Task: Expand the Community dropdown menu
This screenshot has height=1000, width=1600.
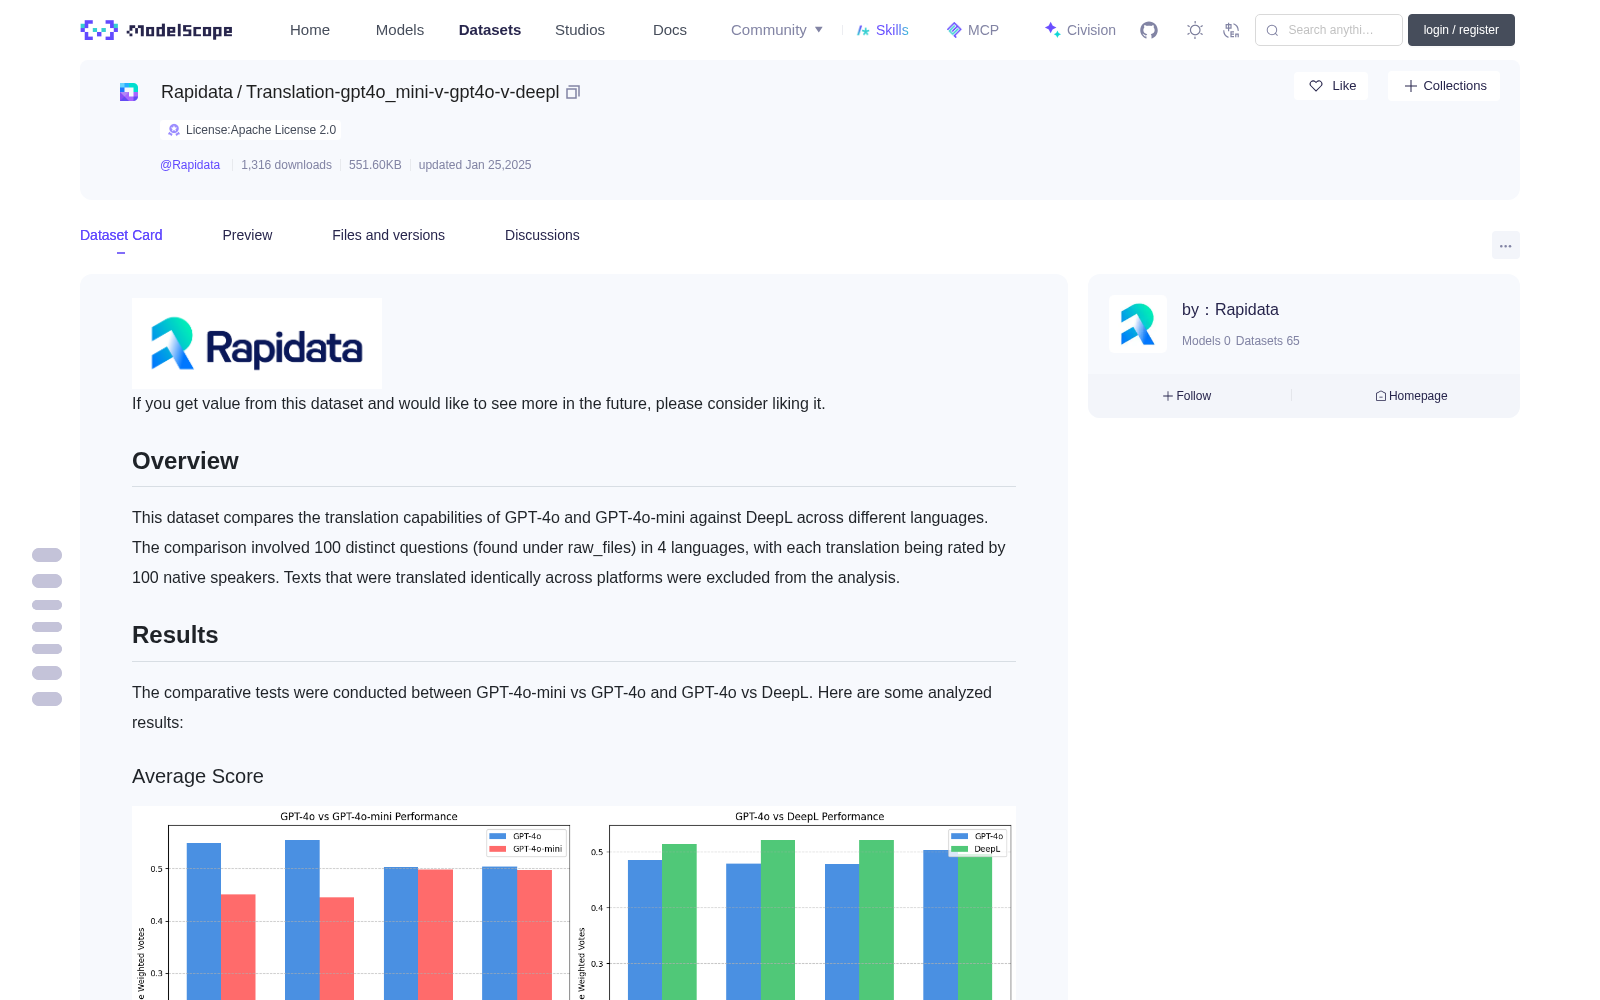Action: coord(777,30)
